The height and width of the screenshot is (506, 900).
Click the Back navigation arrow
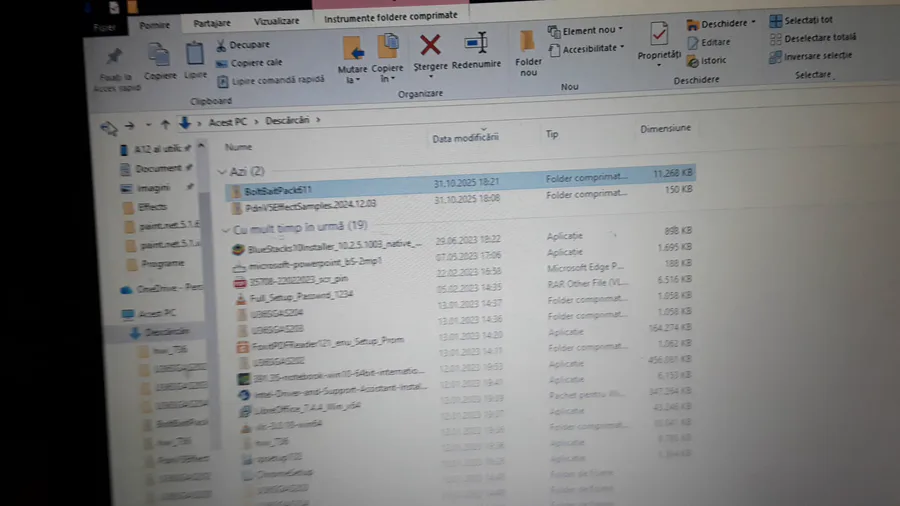point(108,127)
